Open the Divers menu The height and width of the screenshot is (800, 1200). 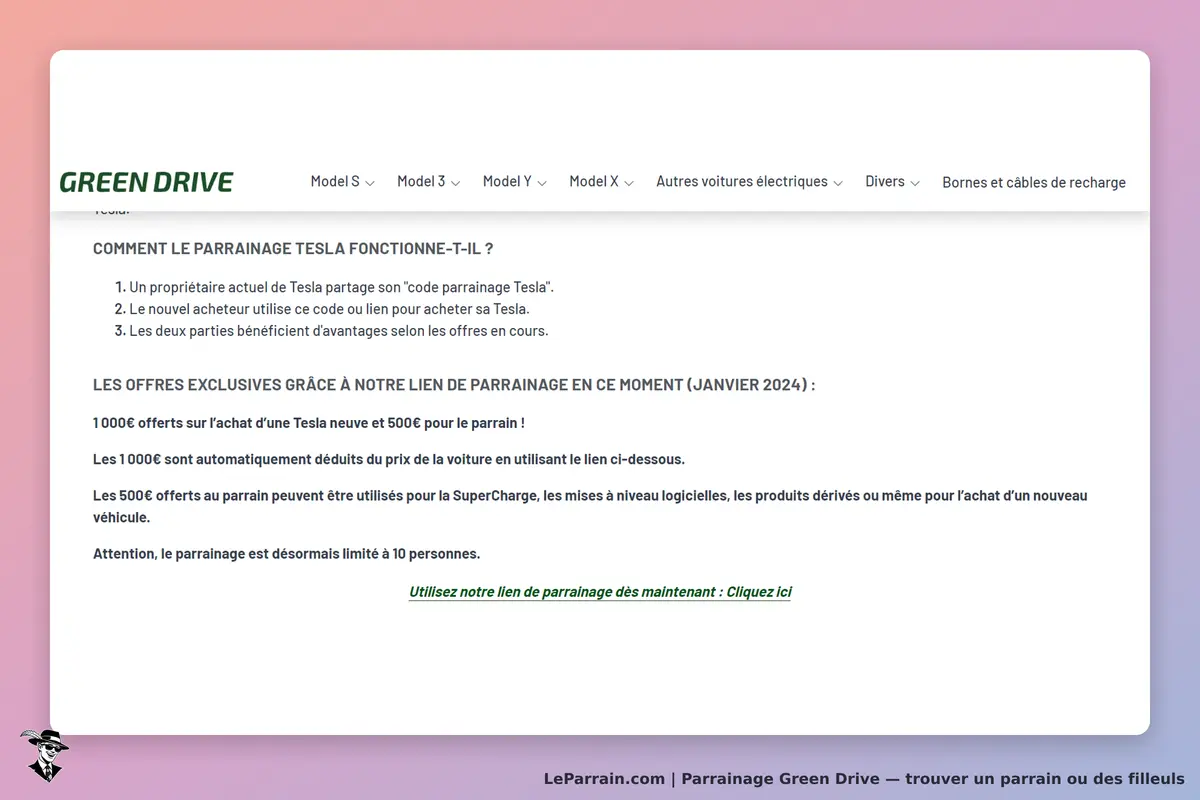(x=885, y=181)
